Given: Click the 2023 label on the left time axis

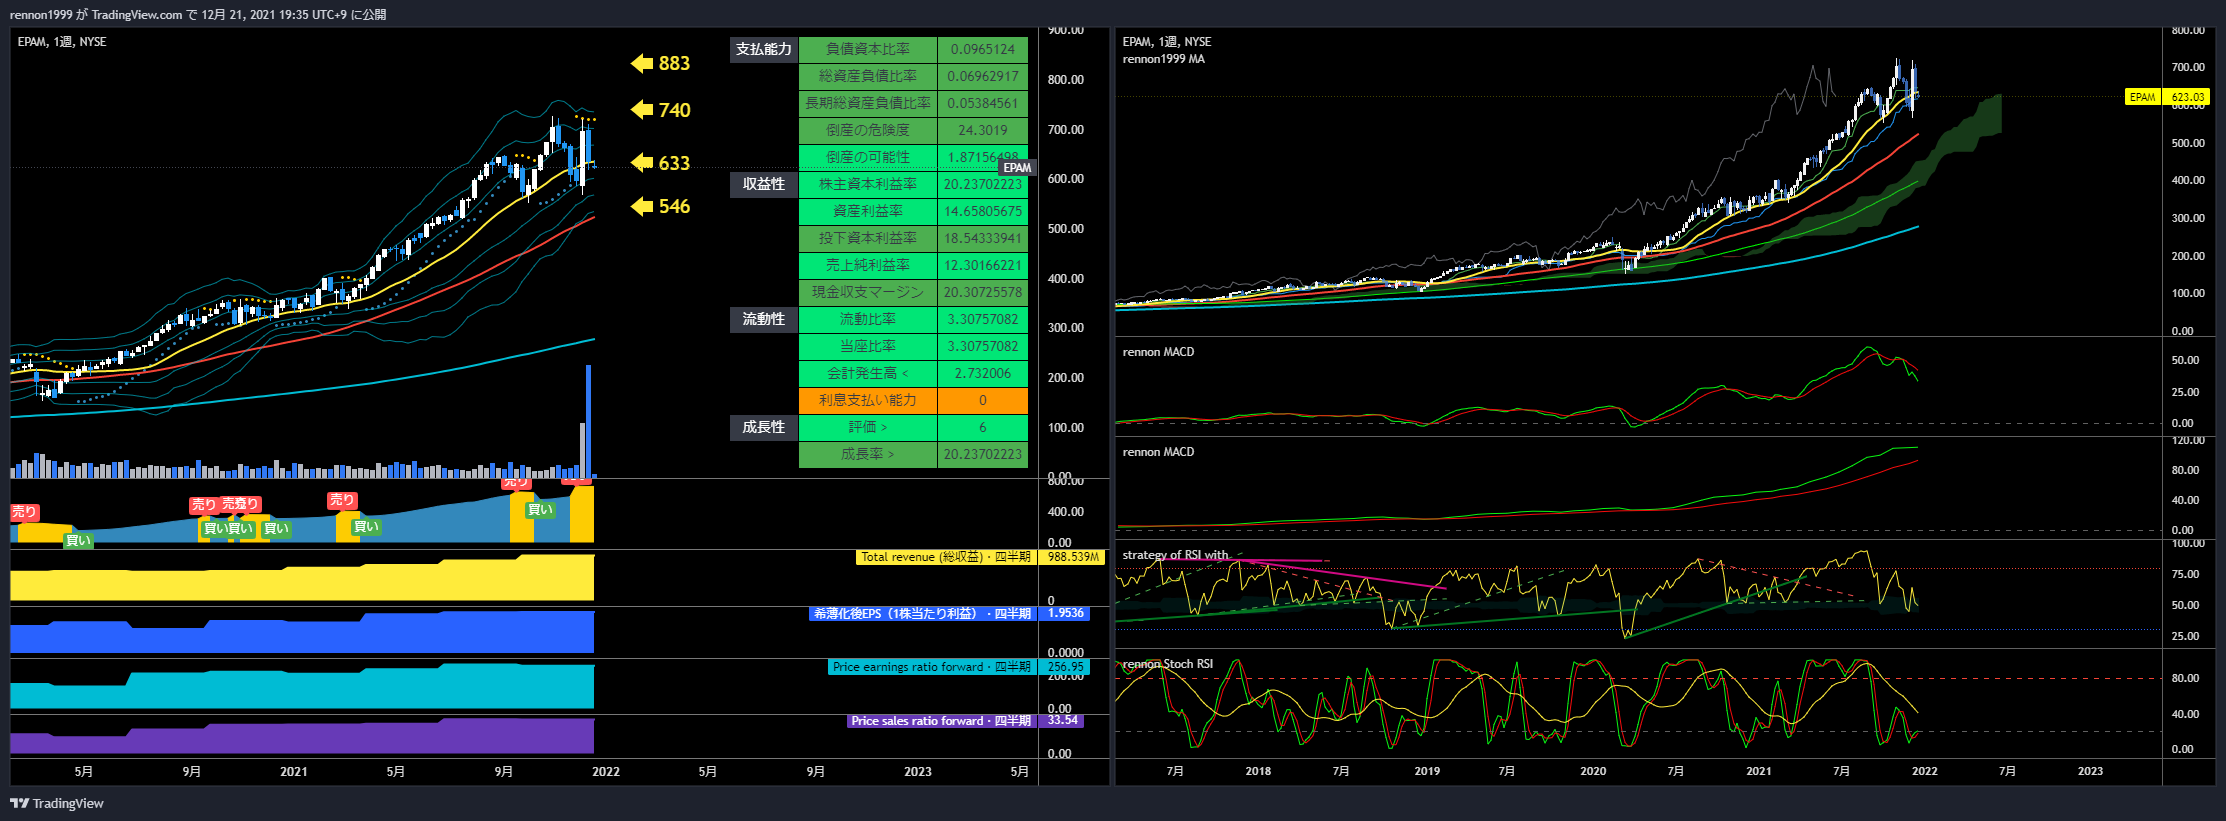Looking at the screenshot, I should (918, 772).
